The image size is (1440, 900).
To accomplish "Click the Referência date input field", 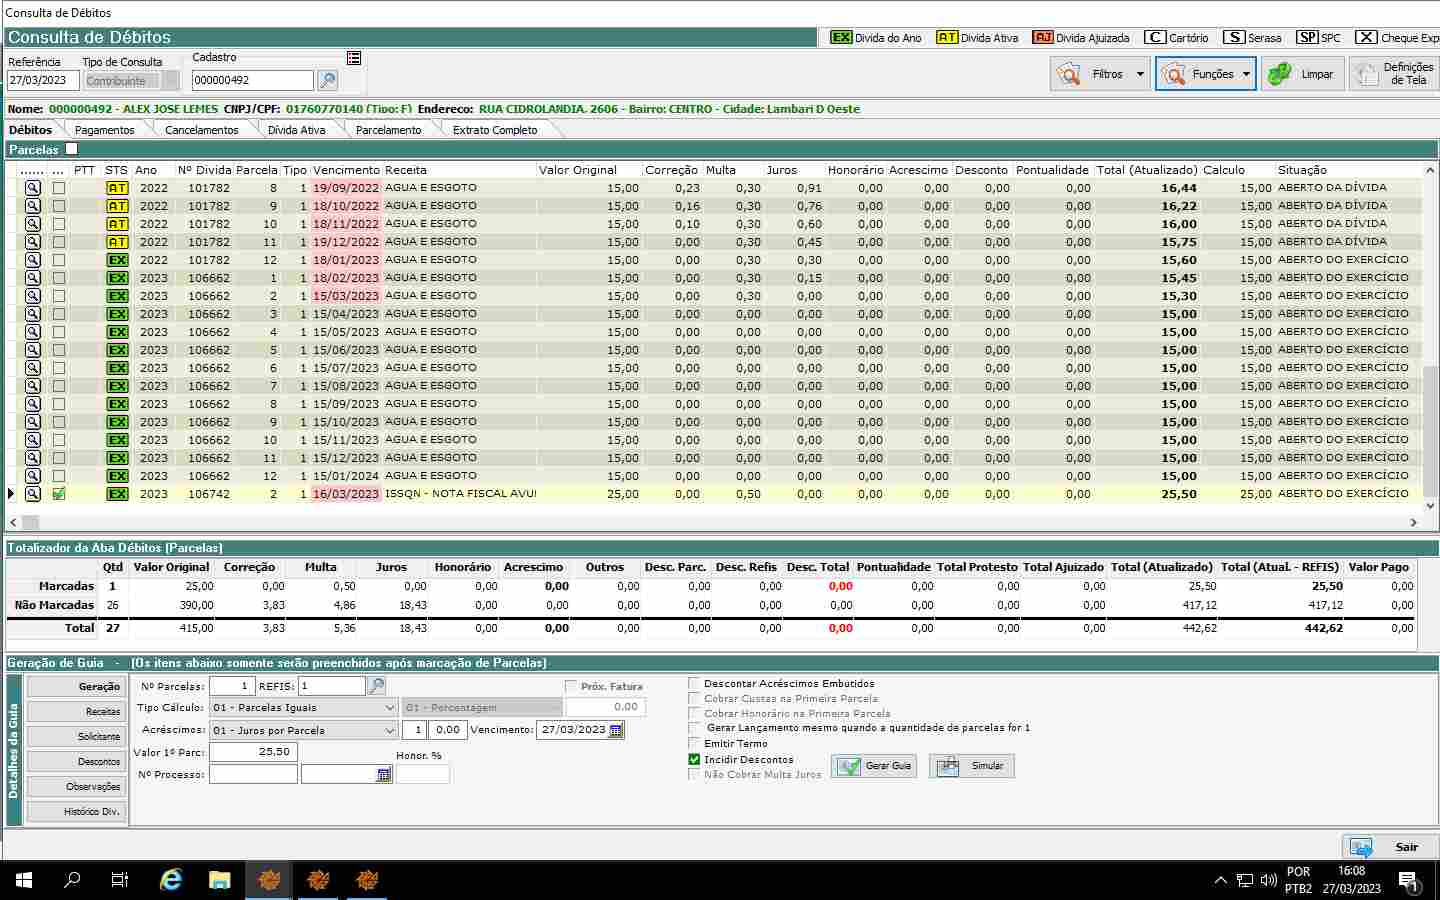I will tap(42, 80).
